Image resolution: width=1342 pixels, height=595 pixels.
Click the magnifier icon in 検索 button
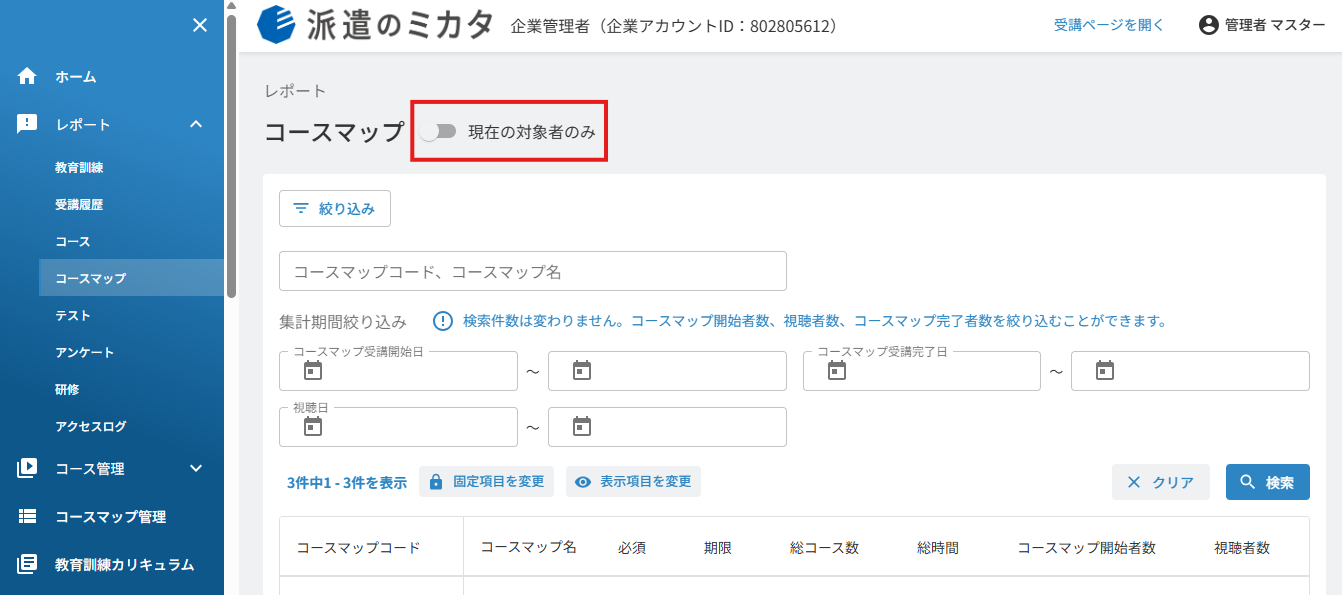pos(1248,482)
